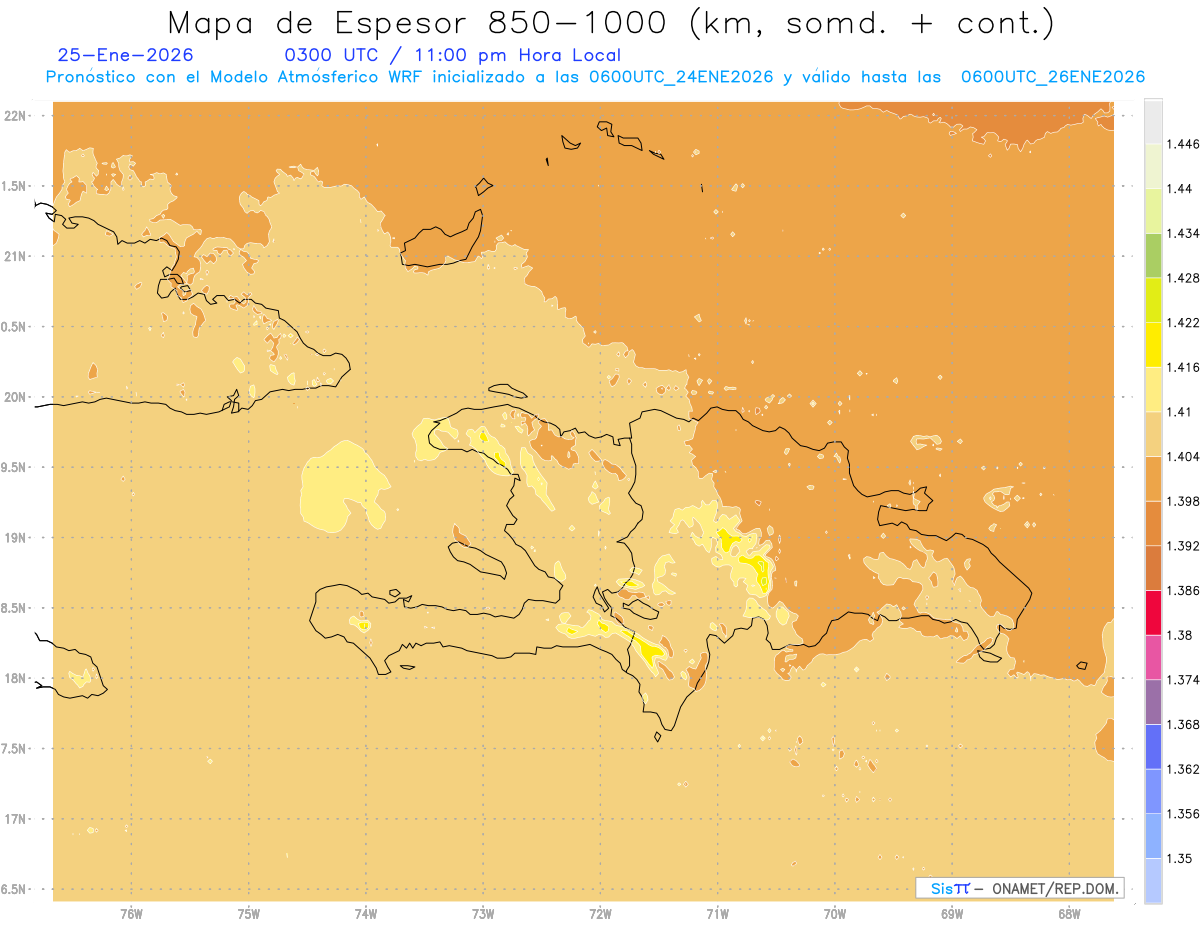Viewport: 1200px width, 927px height.
Task: Click the legend value "1.434"
Action: coord(1182,233)
